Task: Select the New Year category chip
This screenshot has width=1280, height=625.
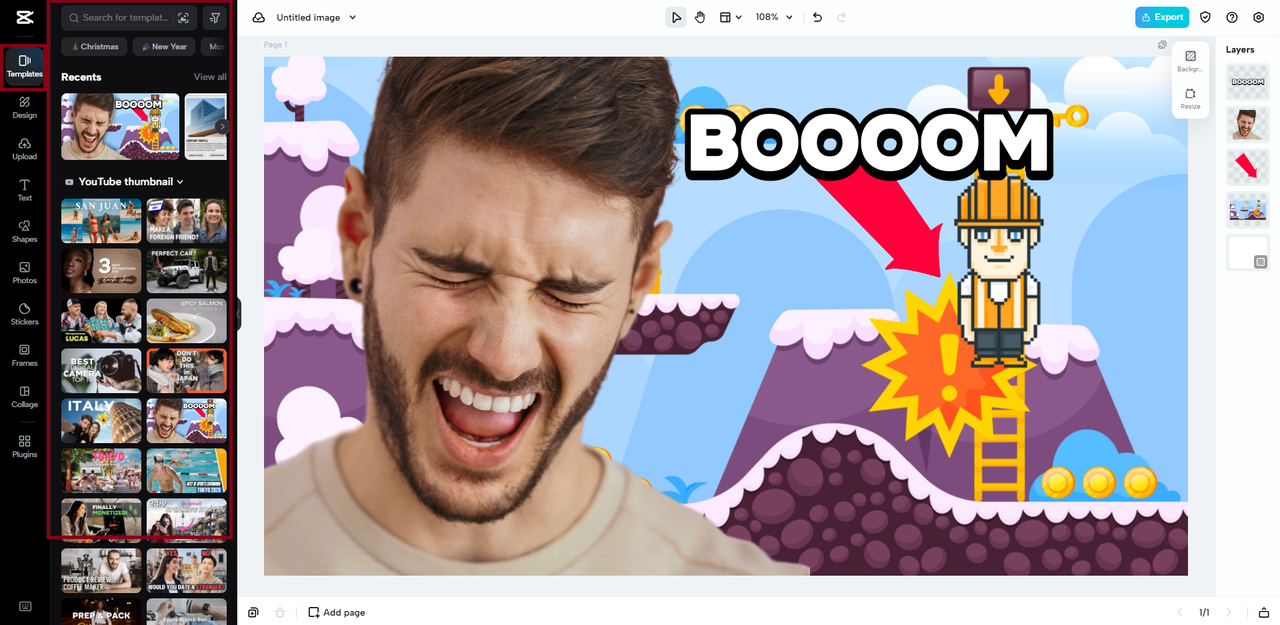Action: (x=164, y=47)
